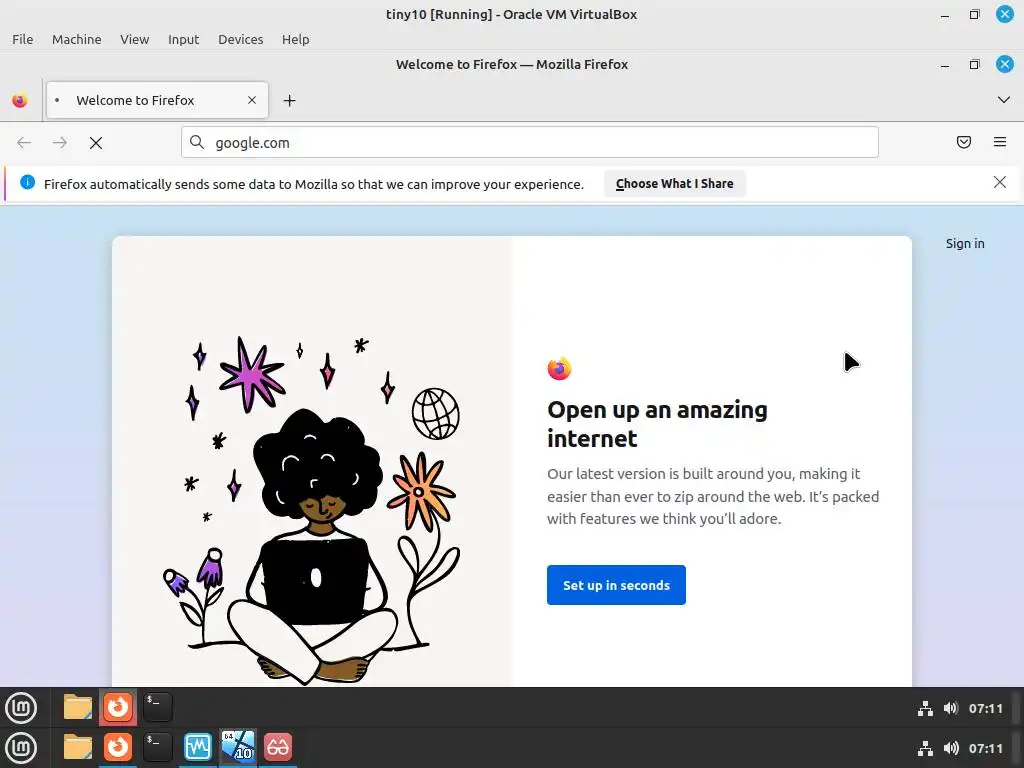Click VirtualBox tiny10 icon on host taskbar
This screenshot has width=1024, height=768.
[x=238, y=747]
